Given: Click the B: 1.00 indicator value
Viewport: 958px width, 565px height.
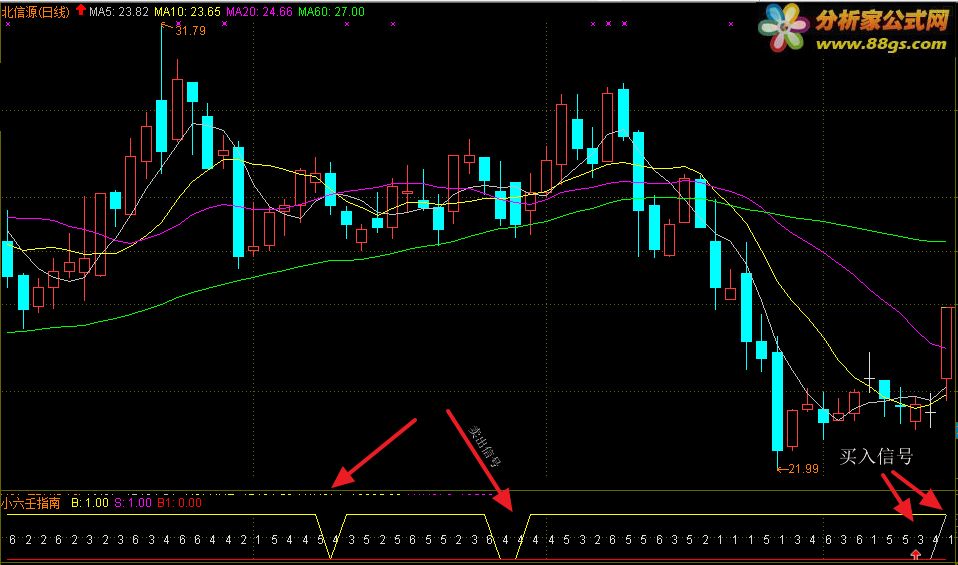Looking at the screenshot, I should tap(89, 503).
